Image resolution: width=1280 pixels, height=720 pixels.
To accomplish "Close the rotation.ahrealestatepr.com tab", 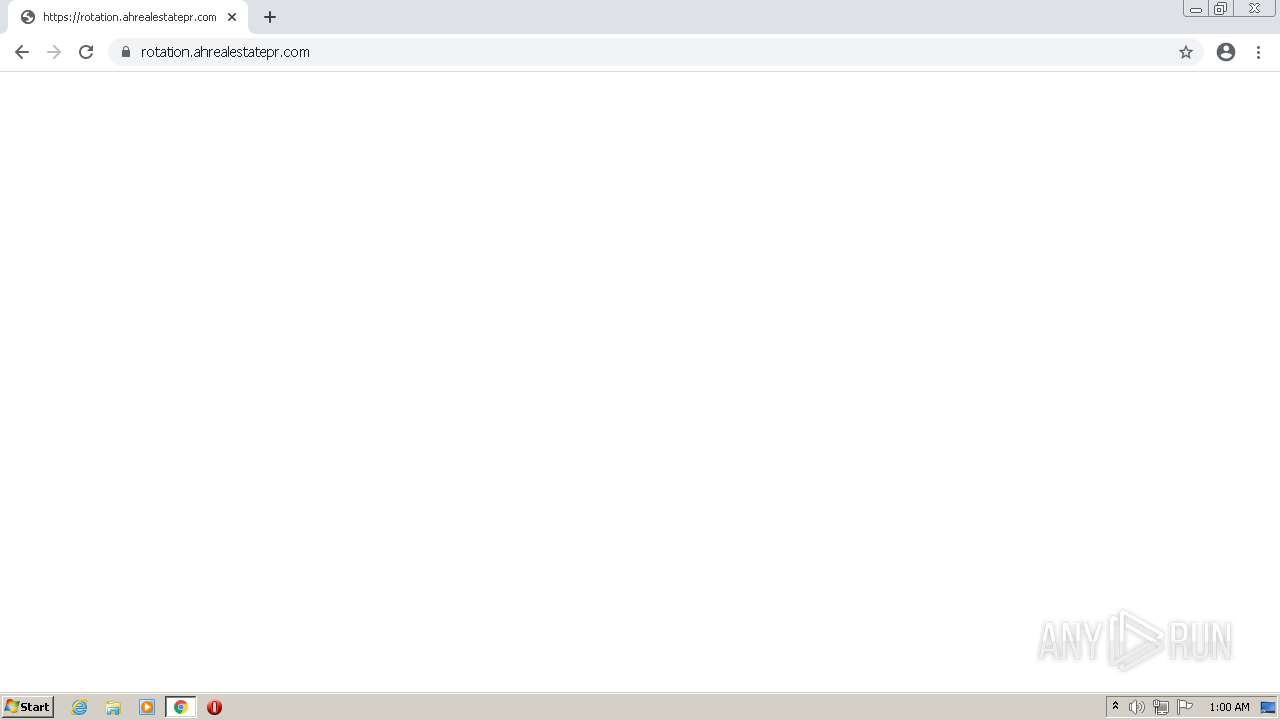I will point(232,17).
